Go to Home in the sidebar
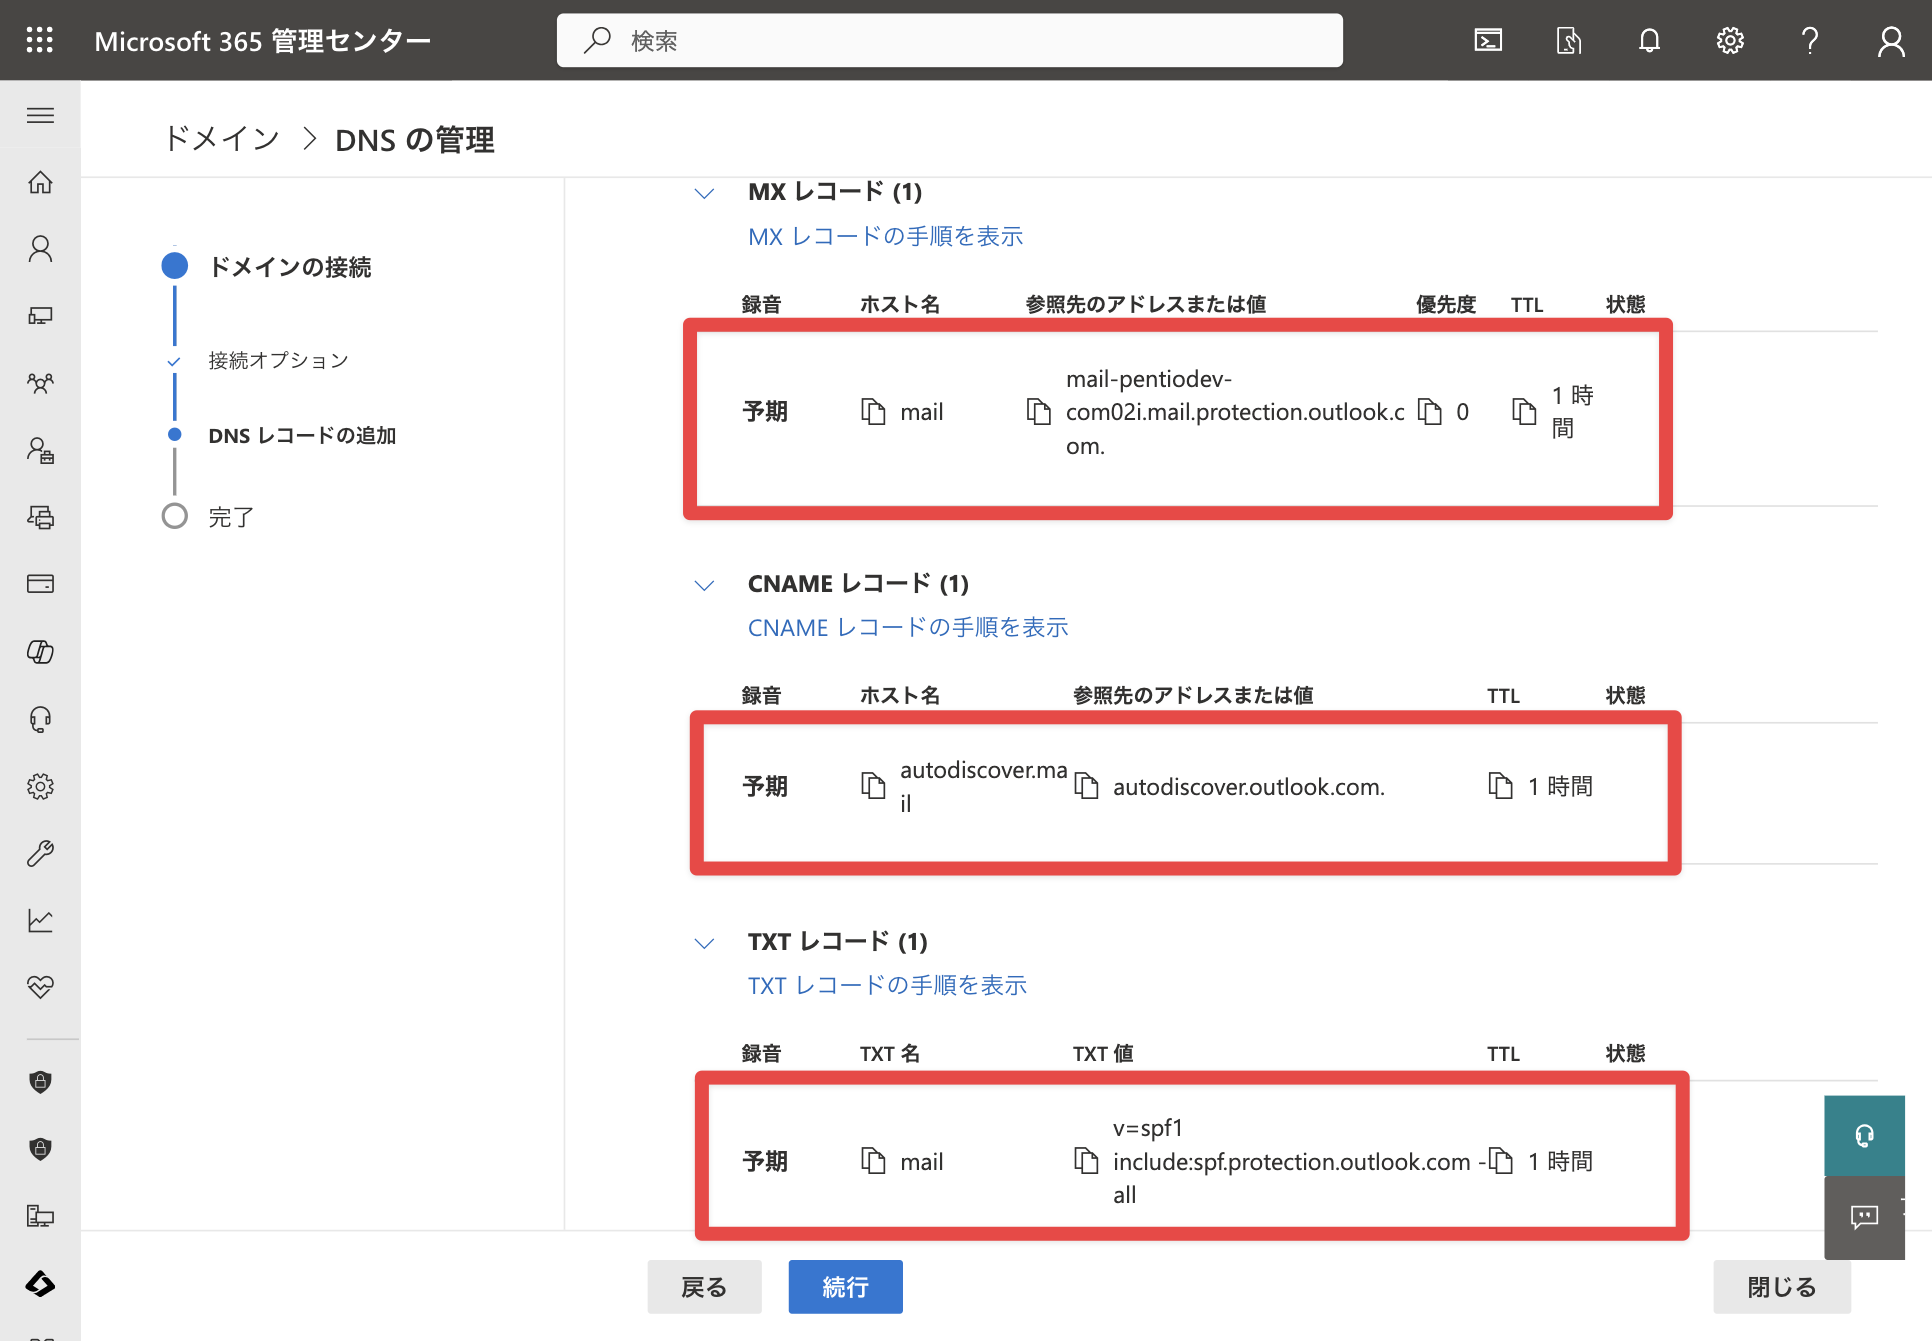This screenshot has width=1932, height=1344. coord(40,182)
